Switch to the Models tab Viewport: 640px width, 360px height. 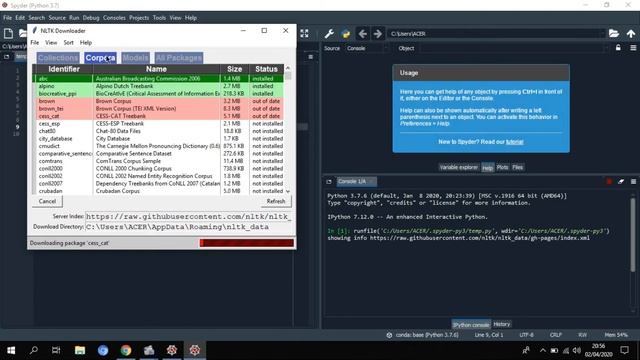135,58
